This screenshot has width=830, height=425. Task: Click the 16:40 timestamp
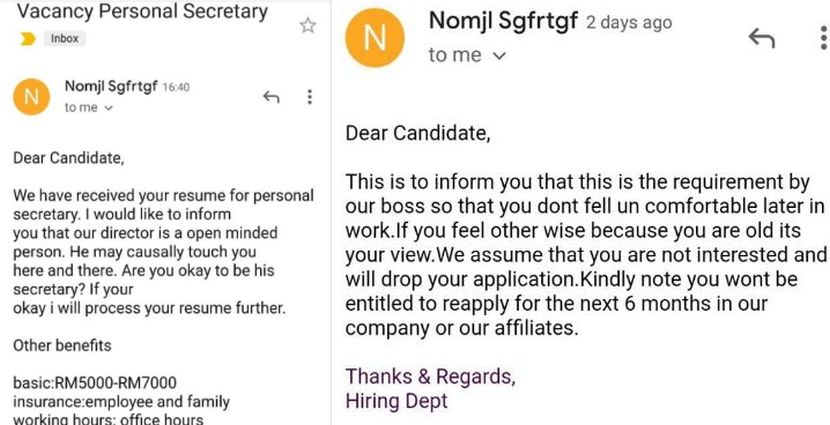[176, 89]
